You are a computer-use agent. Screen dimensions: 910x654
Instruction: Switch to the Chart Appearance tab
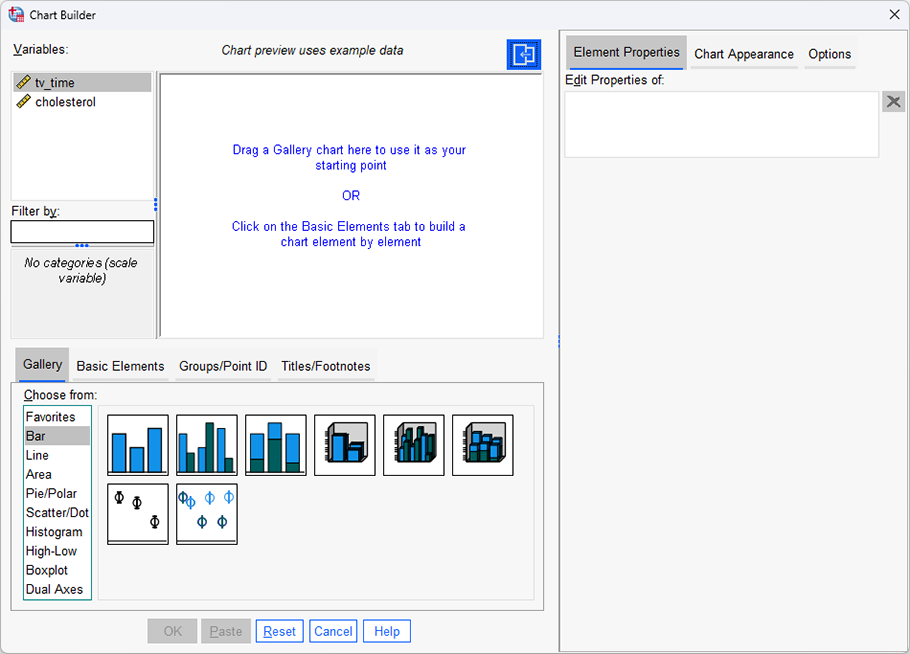pos(743,54)
